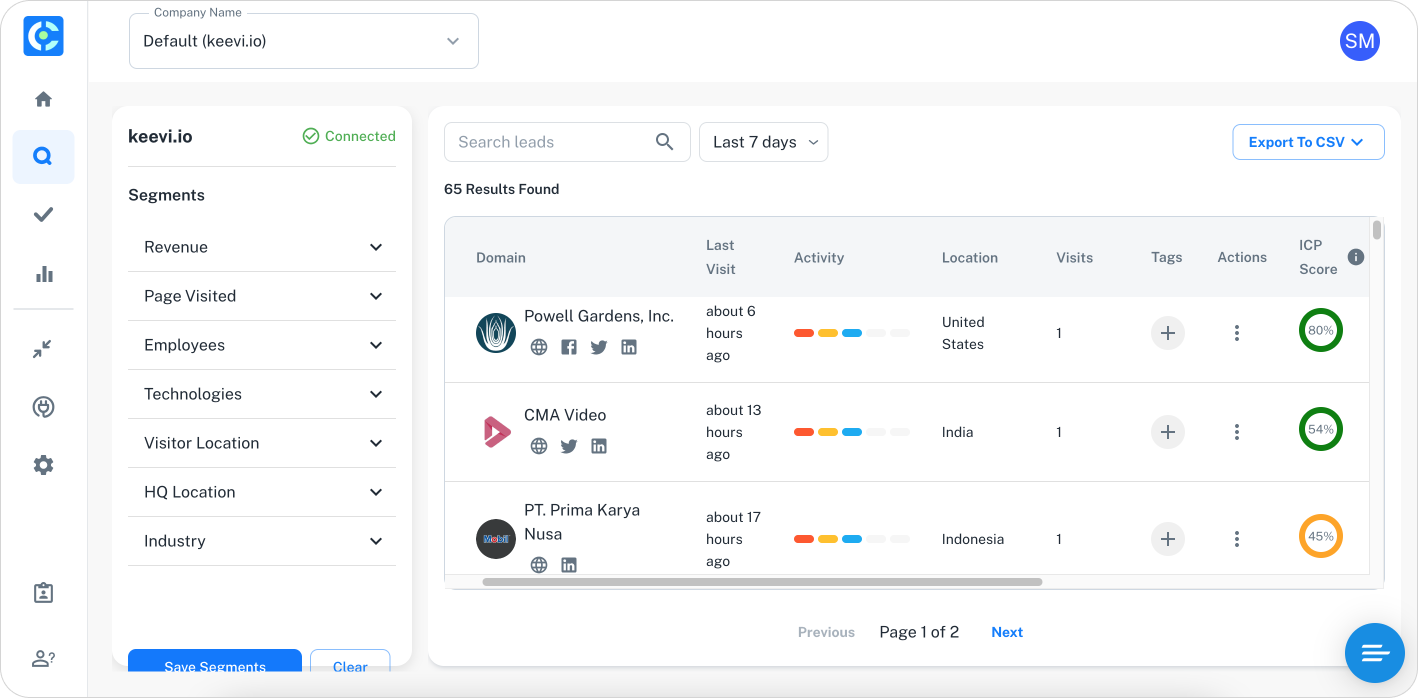Click the horizontal scrollbar under the table
This screenshot has height=698, width=1418.
coord(762,581)
